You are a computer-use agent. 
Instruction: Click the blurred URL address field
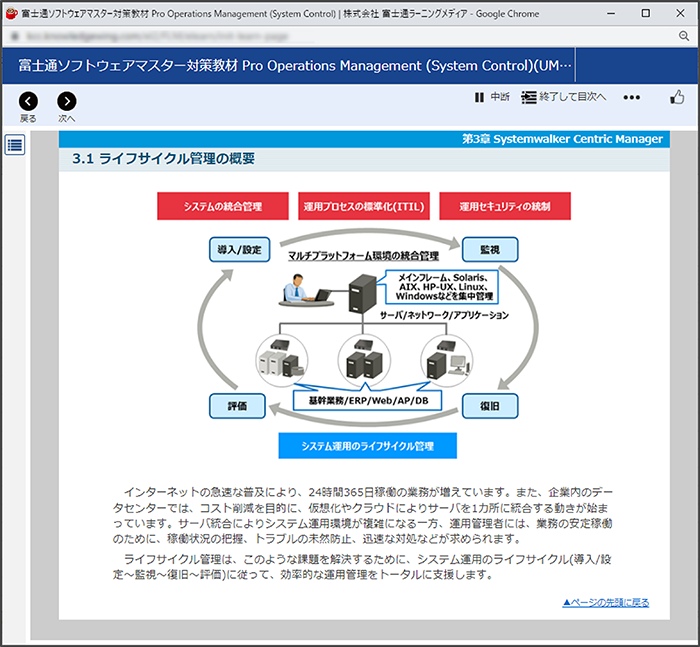(158, 36)
